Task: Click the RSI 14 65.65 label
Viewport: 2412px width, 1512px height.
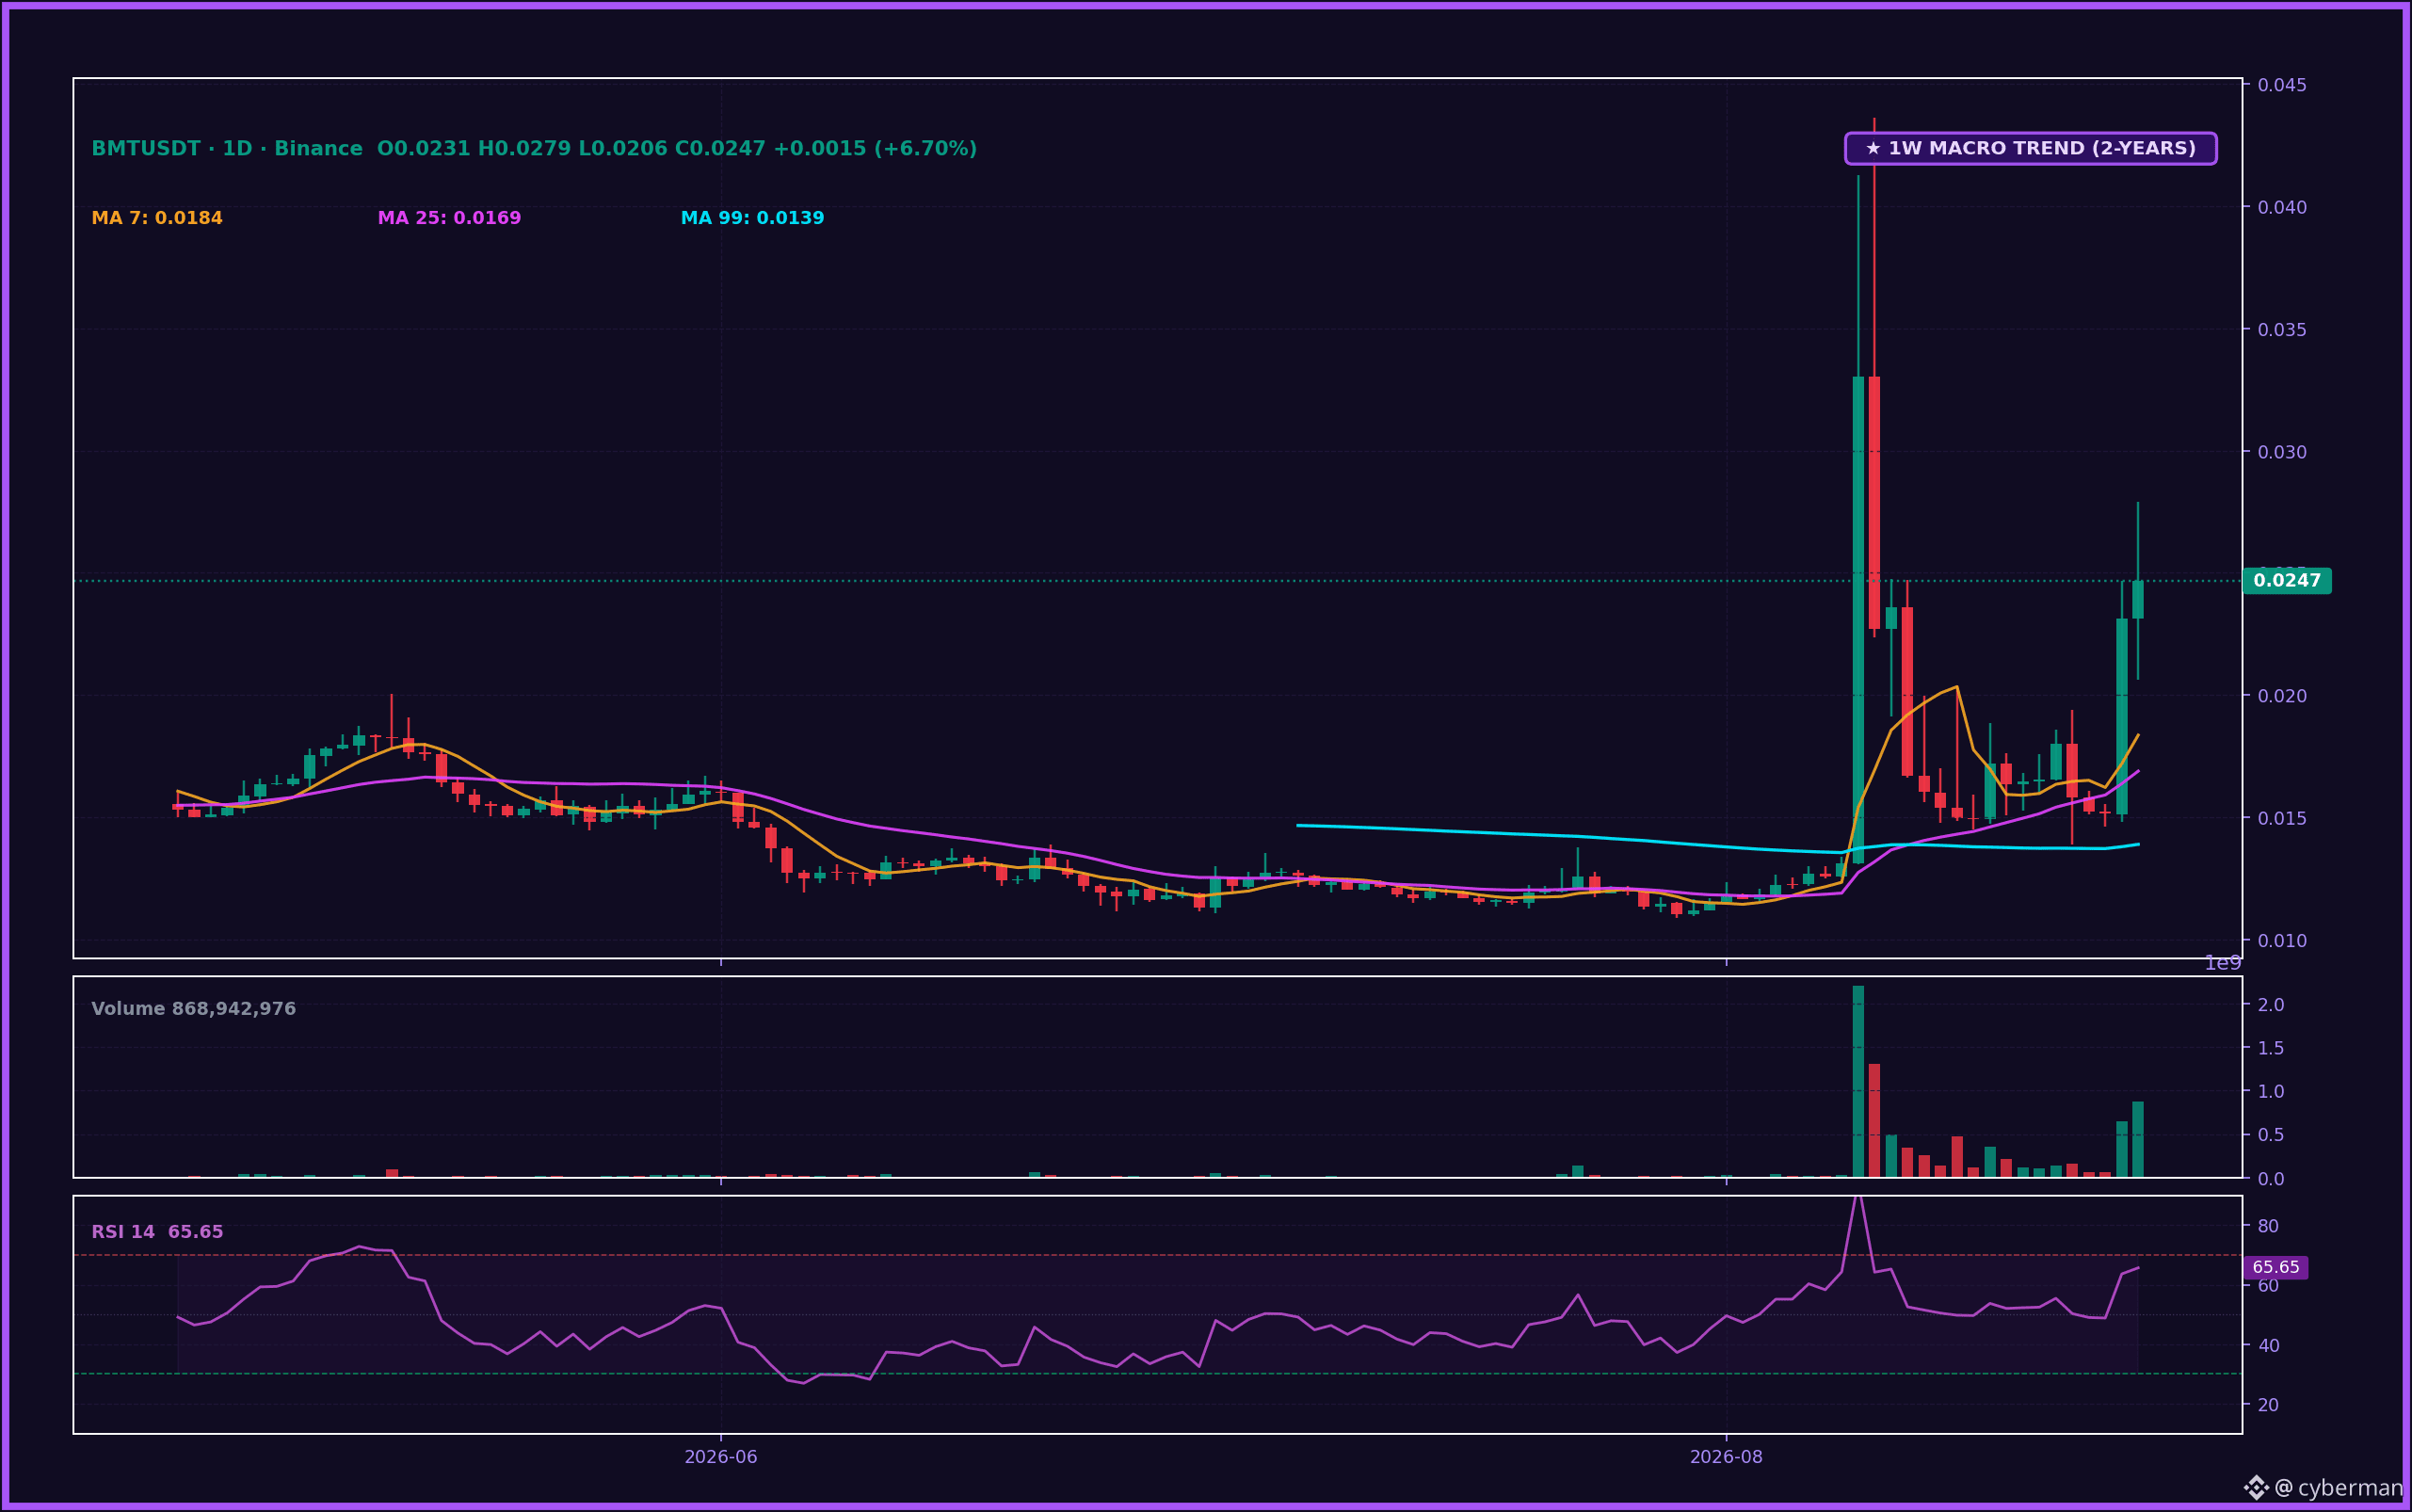Action: (x=158, y=1232)
